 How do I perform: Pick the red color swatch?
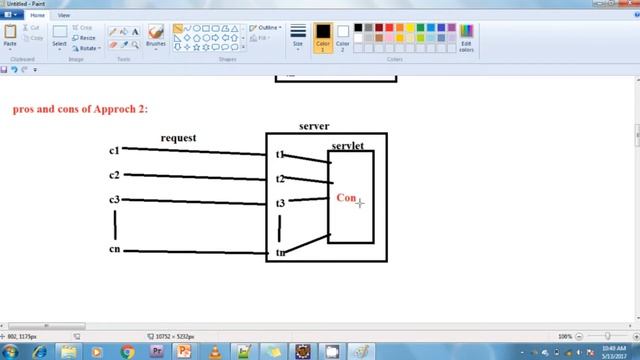[389, 27]
